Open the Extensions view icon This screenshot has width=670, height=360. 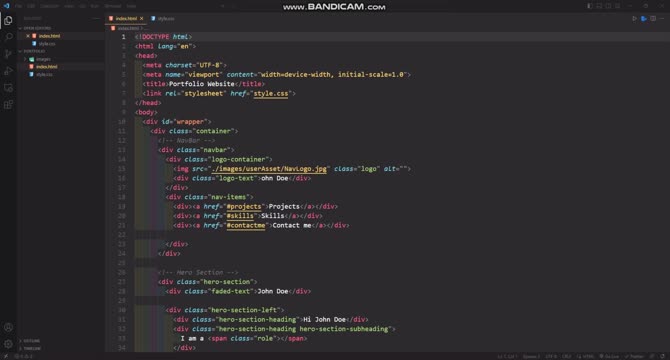pyautogui.click(x=8, y=105)
